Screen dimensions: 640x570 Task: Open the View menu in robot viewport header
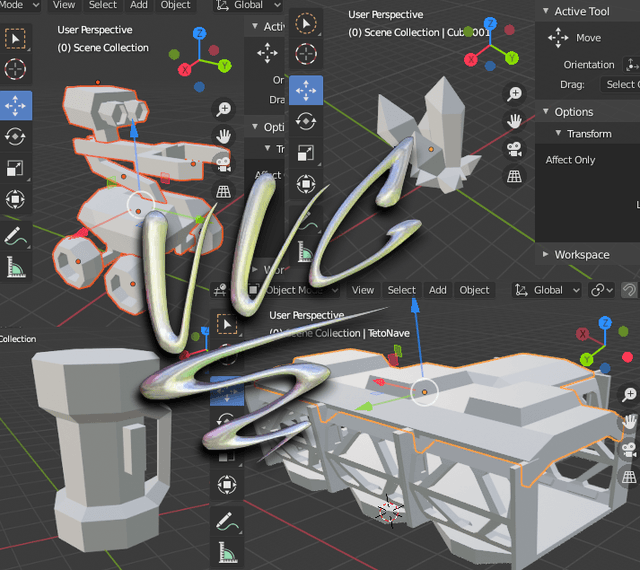(x=64, y=5)
